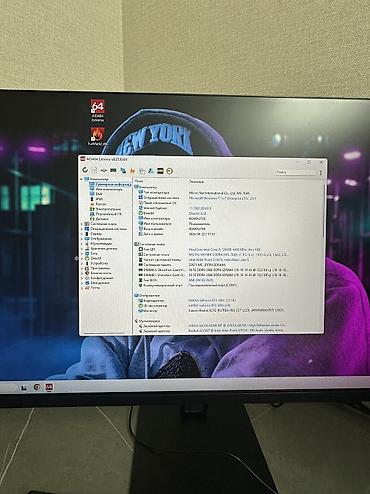Launch the flame System Stability Test icon
The width and height of the screenshot is (370, 494).
tap(132, 171)
